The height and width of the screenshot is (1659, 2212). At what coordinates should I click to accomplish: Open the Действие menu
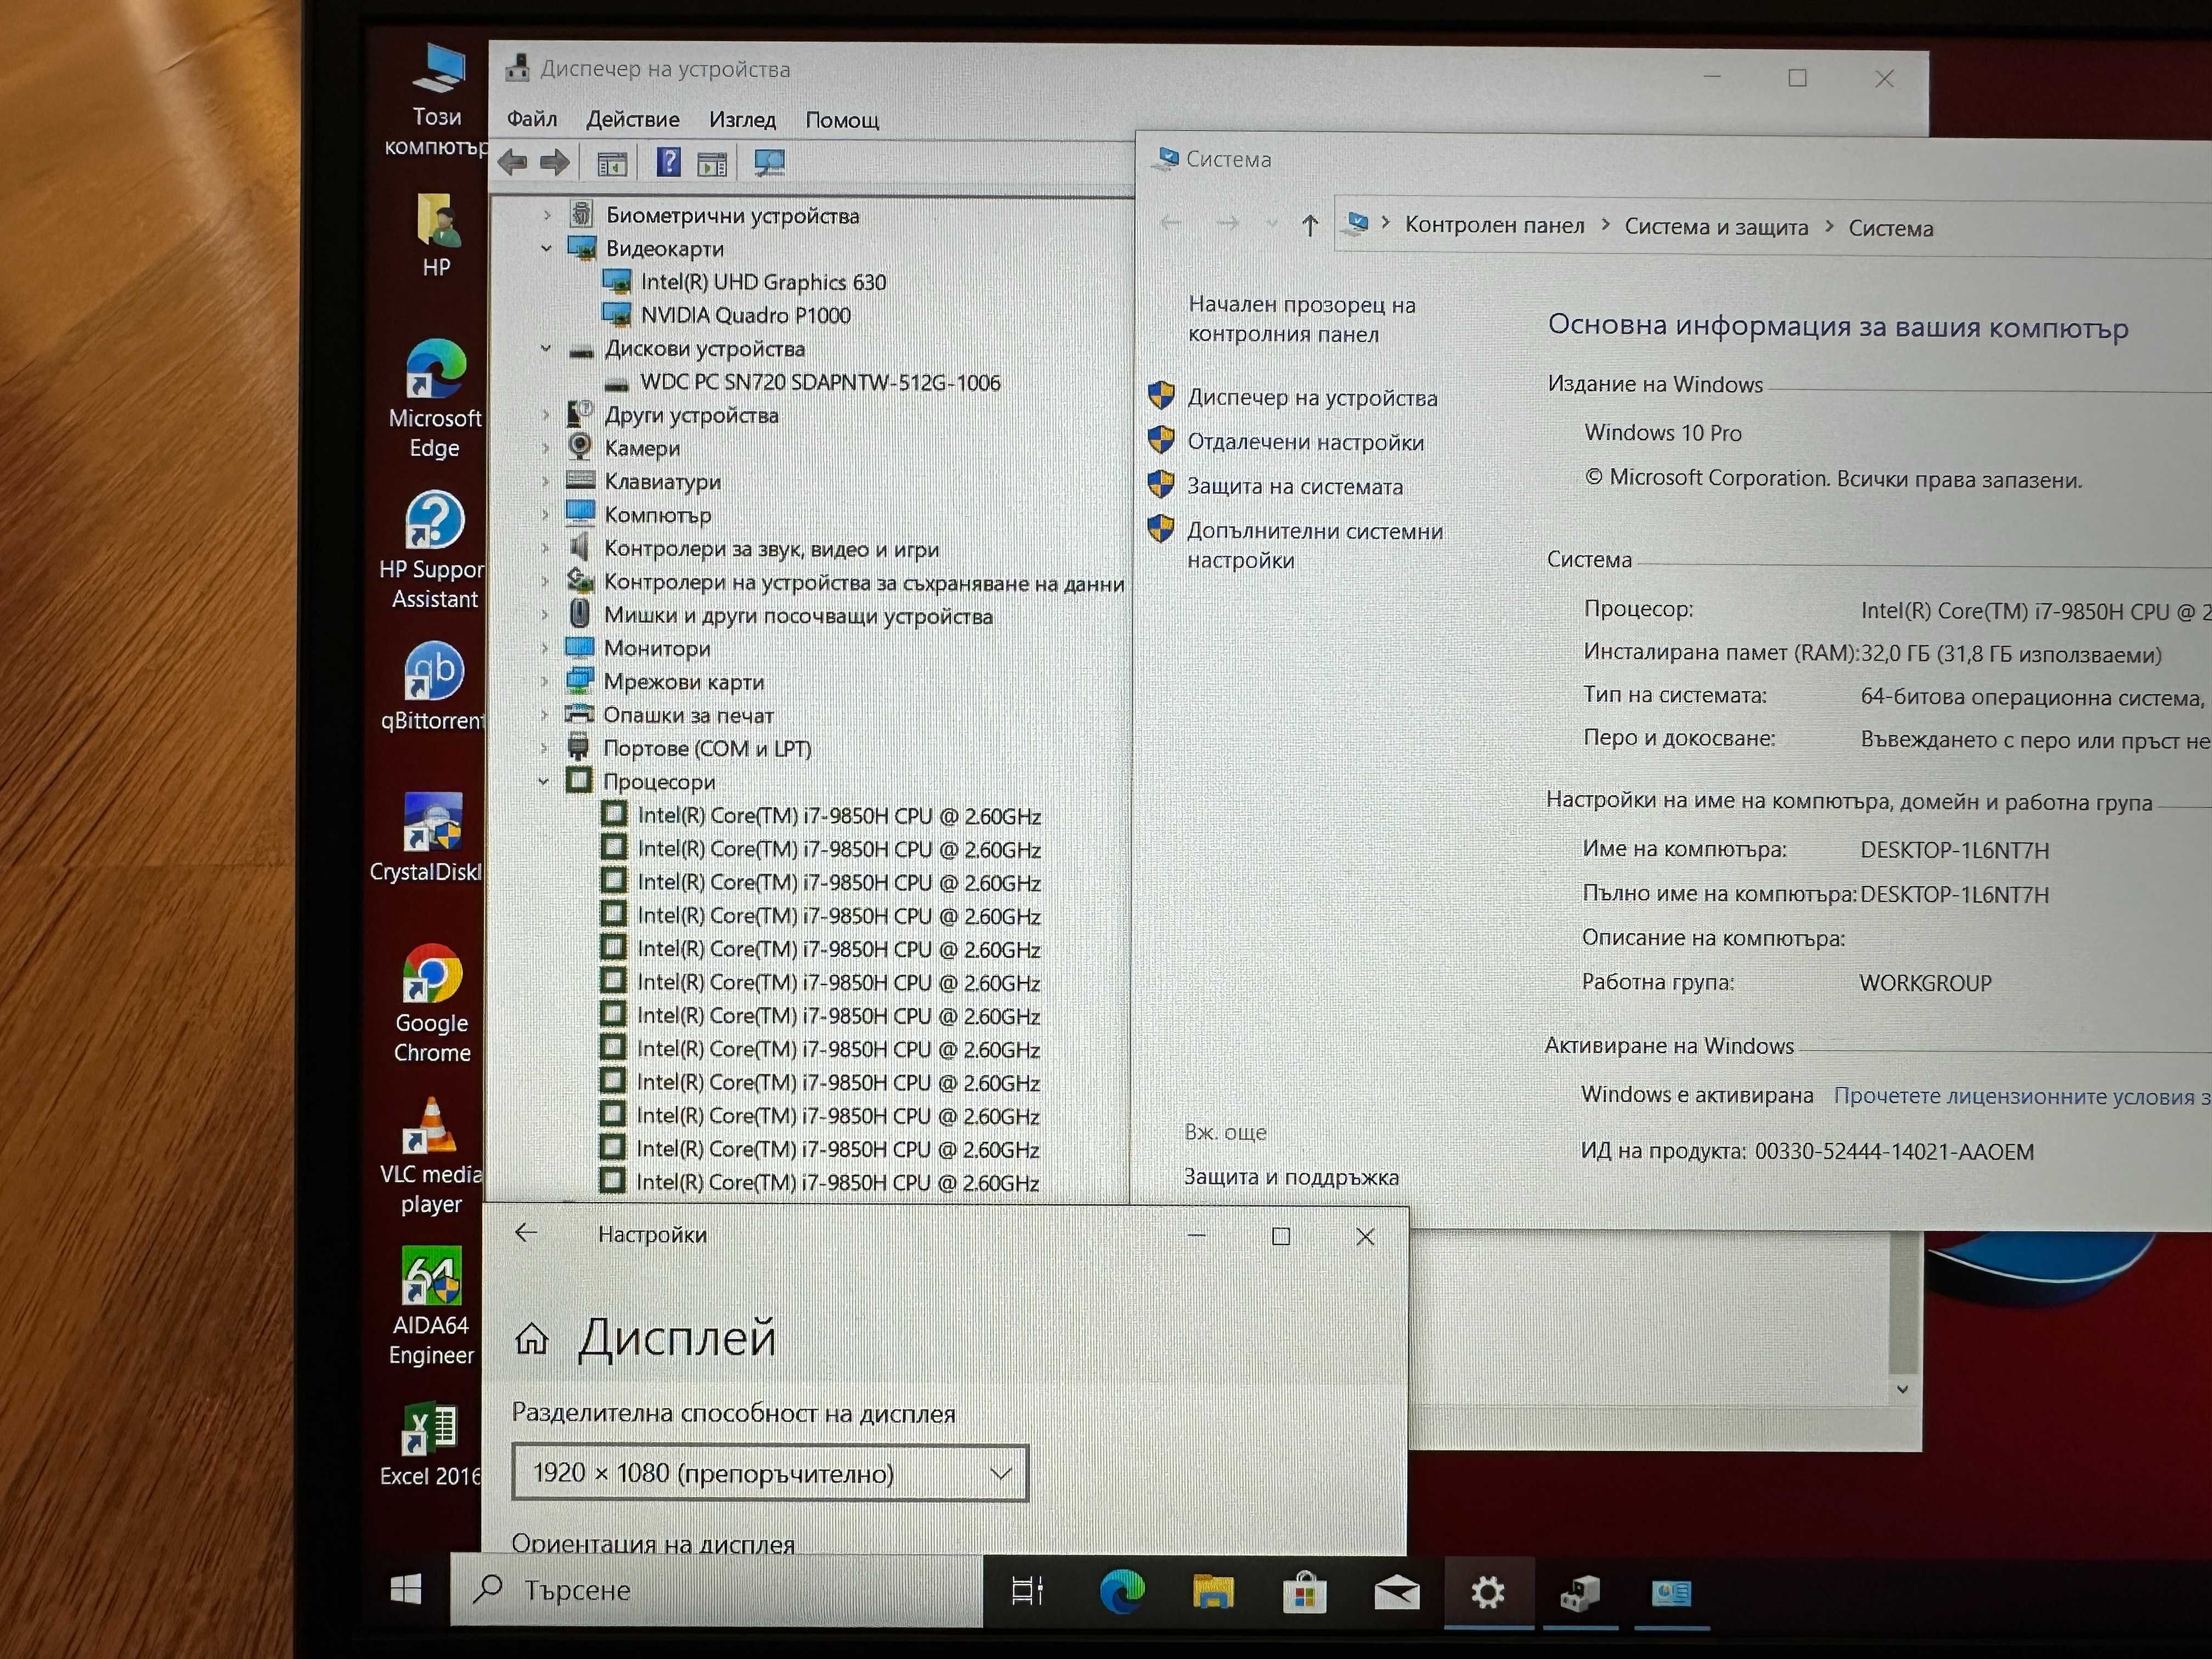click(x=632, y=119)
